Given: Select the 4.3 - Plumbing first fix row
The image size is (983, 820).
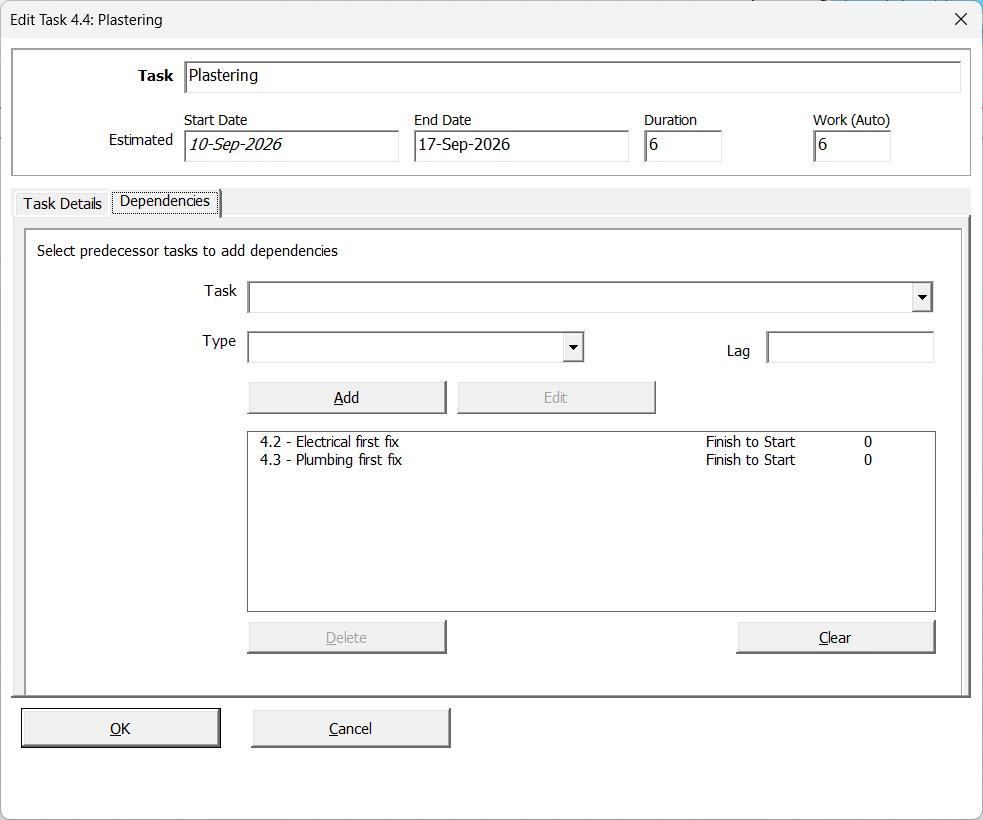Looking at the screenshot, I should pyautogui.click(x=591, y=460).
